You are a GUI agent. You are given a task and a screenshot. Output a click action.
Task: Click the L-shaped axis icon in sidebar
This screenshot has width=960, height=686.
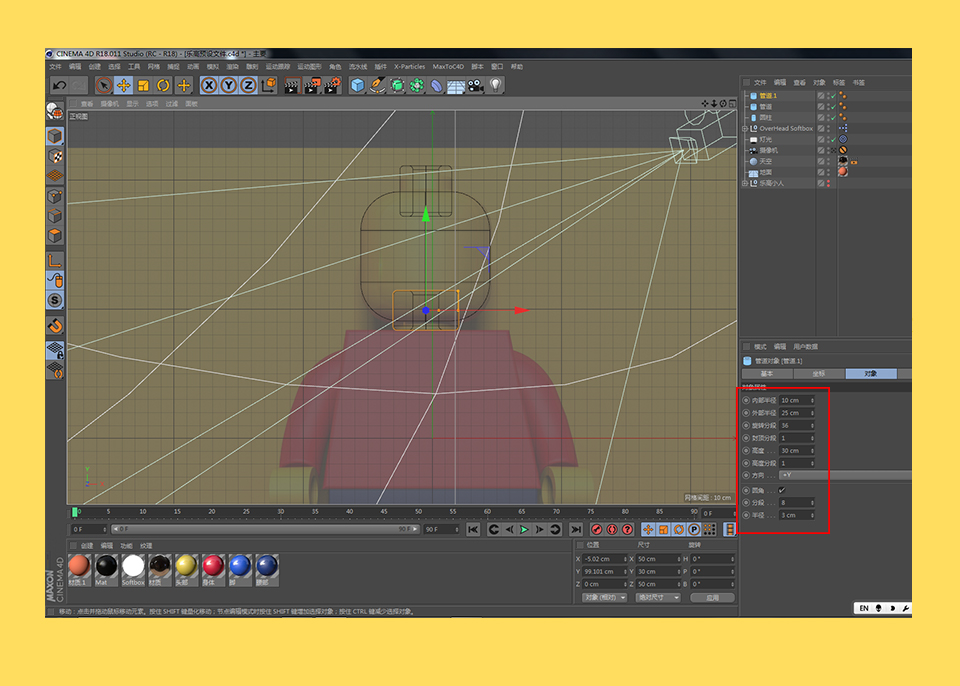pos(55,260)
